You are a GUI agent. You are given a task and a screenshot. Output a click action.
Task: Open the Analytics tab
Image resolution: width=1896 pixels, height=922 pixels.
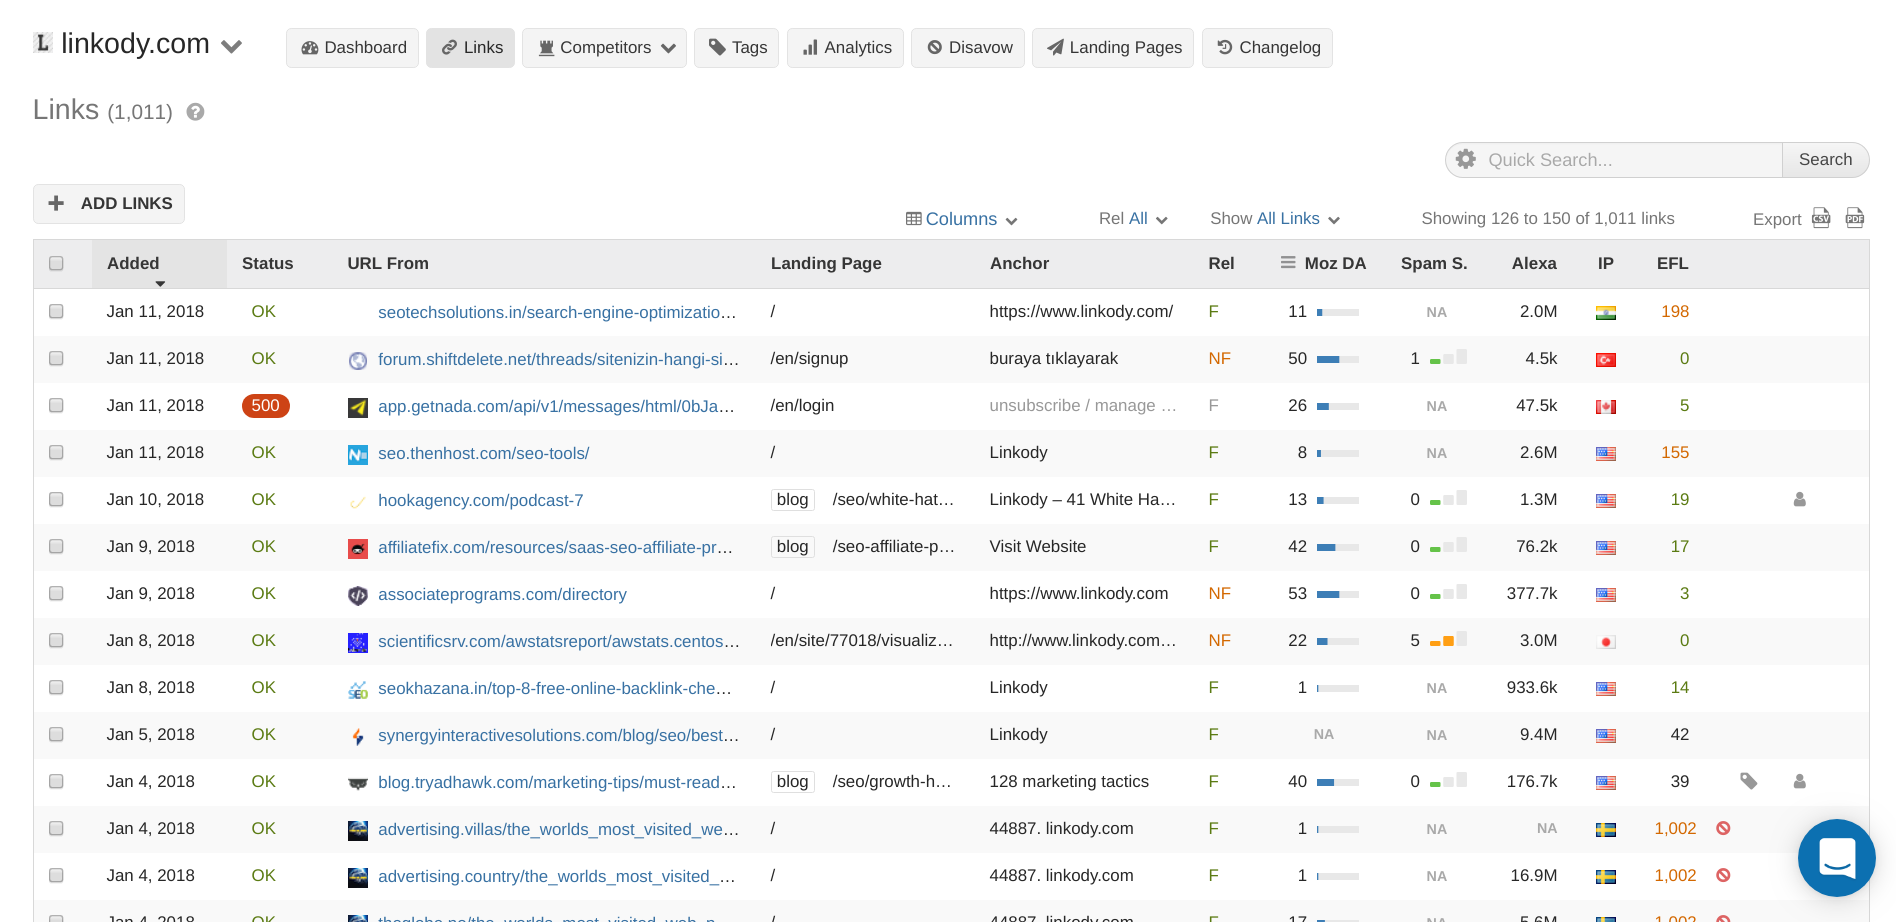(x=846, y=48)
